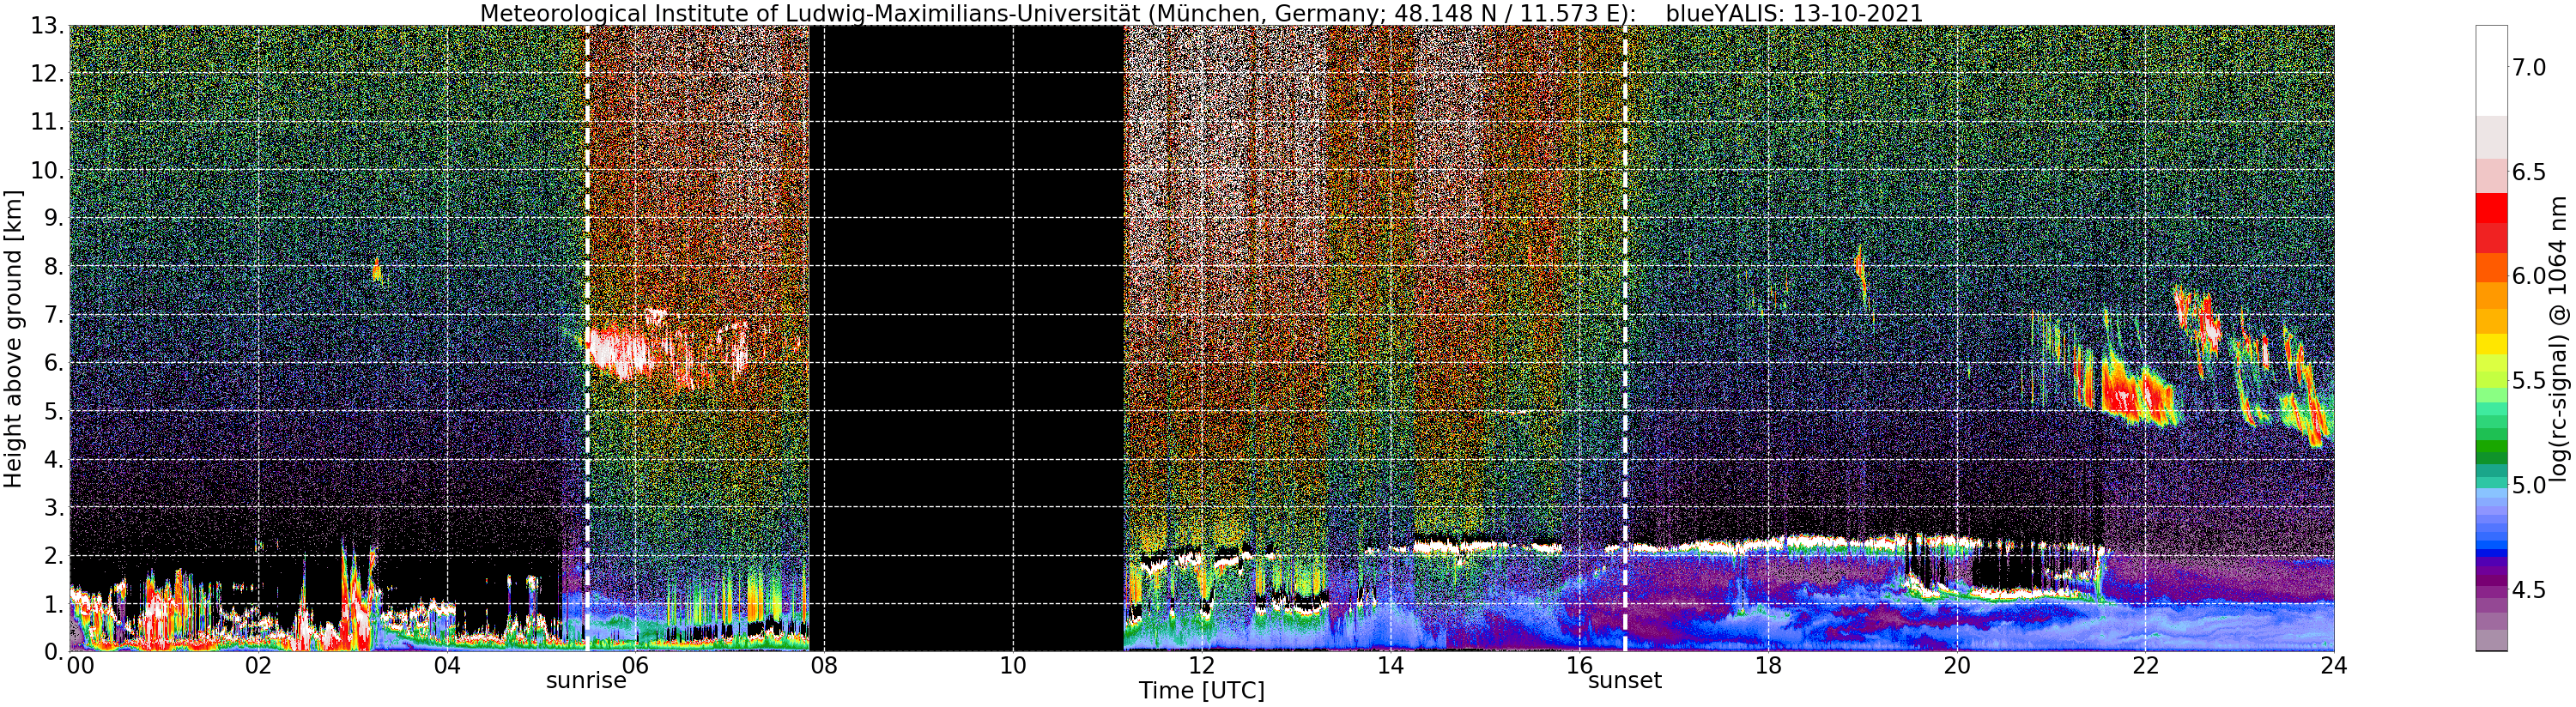2576x707 pixels.
Task: Pick the yellow segment of the colorbar
Action: 2491,344
